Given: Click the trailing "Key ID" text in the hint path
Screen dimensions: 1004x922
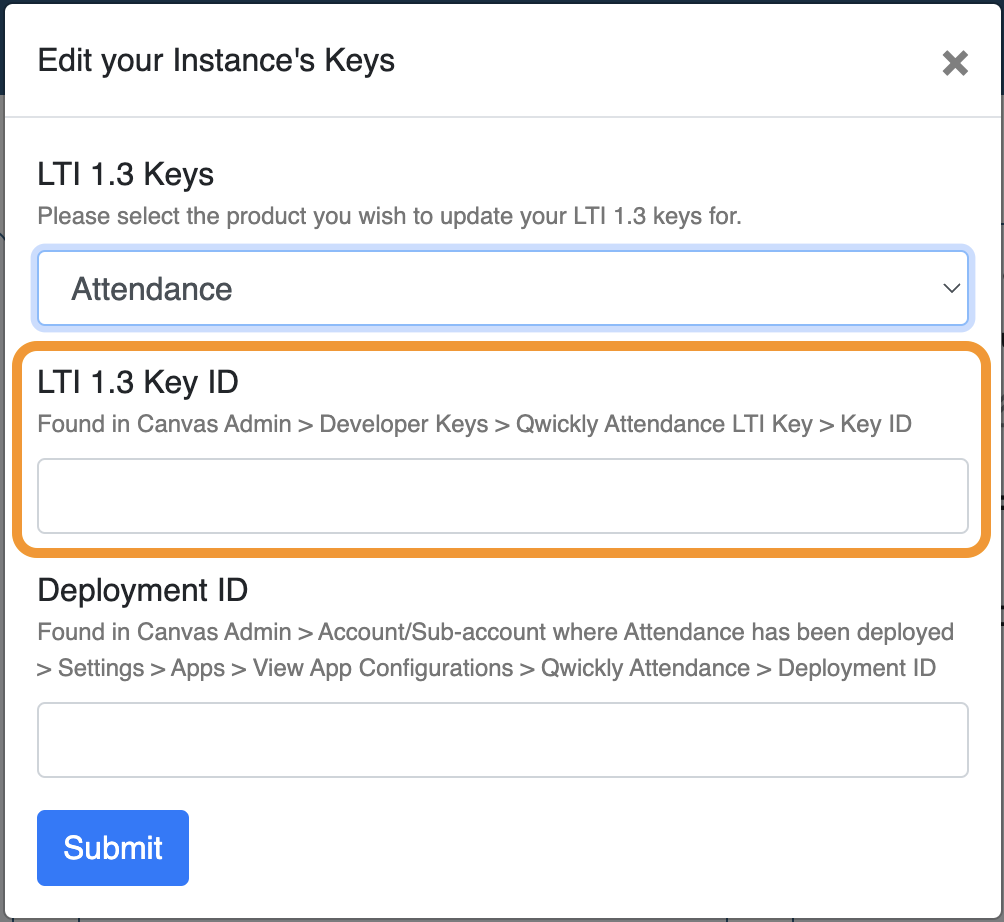Looking at the screenshot, I should click(x=876, y=424).
